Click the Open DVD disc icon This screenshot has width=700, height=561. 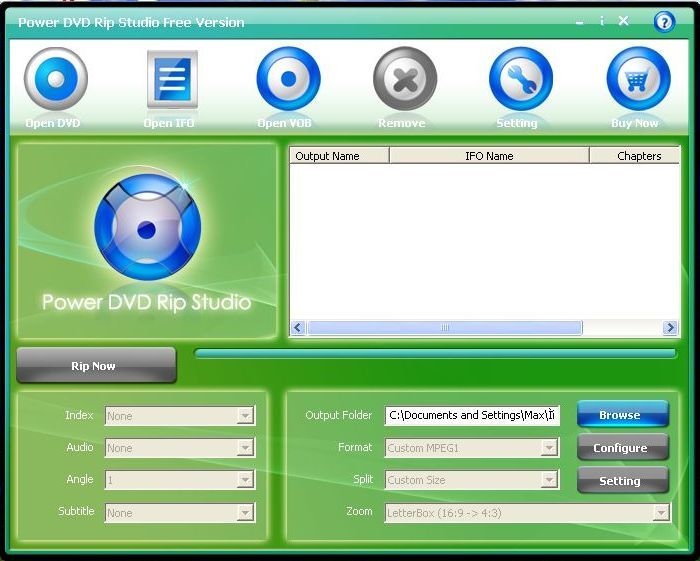click(x=55, y=79)
